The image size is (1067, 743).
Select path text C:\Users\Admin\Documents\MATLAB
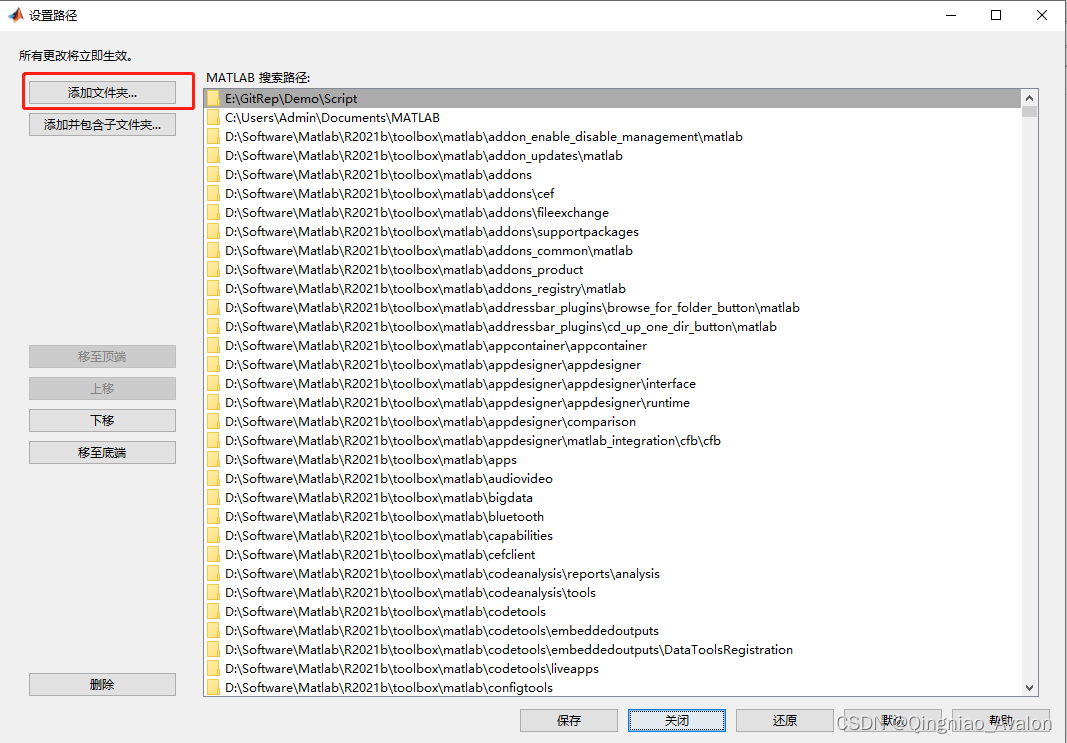[x=332, y=118]
